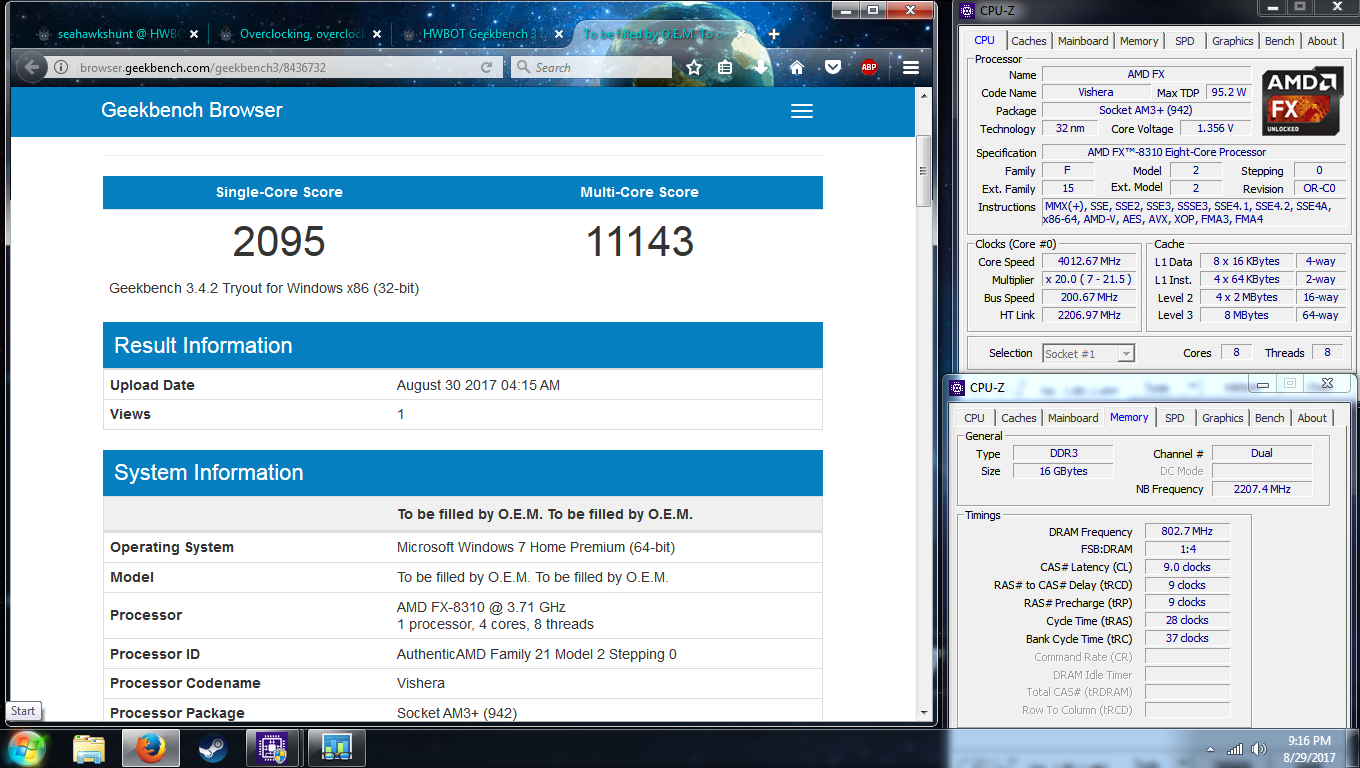The width and height of the screenshot is (1360, 768).
Task: Show site information icon in address bar
Action: coord(62,68)
